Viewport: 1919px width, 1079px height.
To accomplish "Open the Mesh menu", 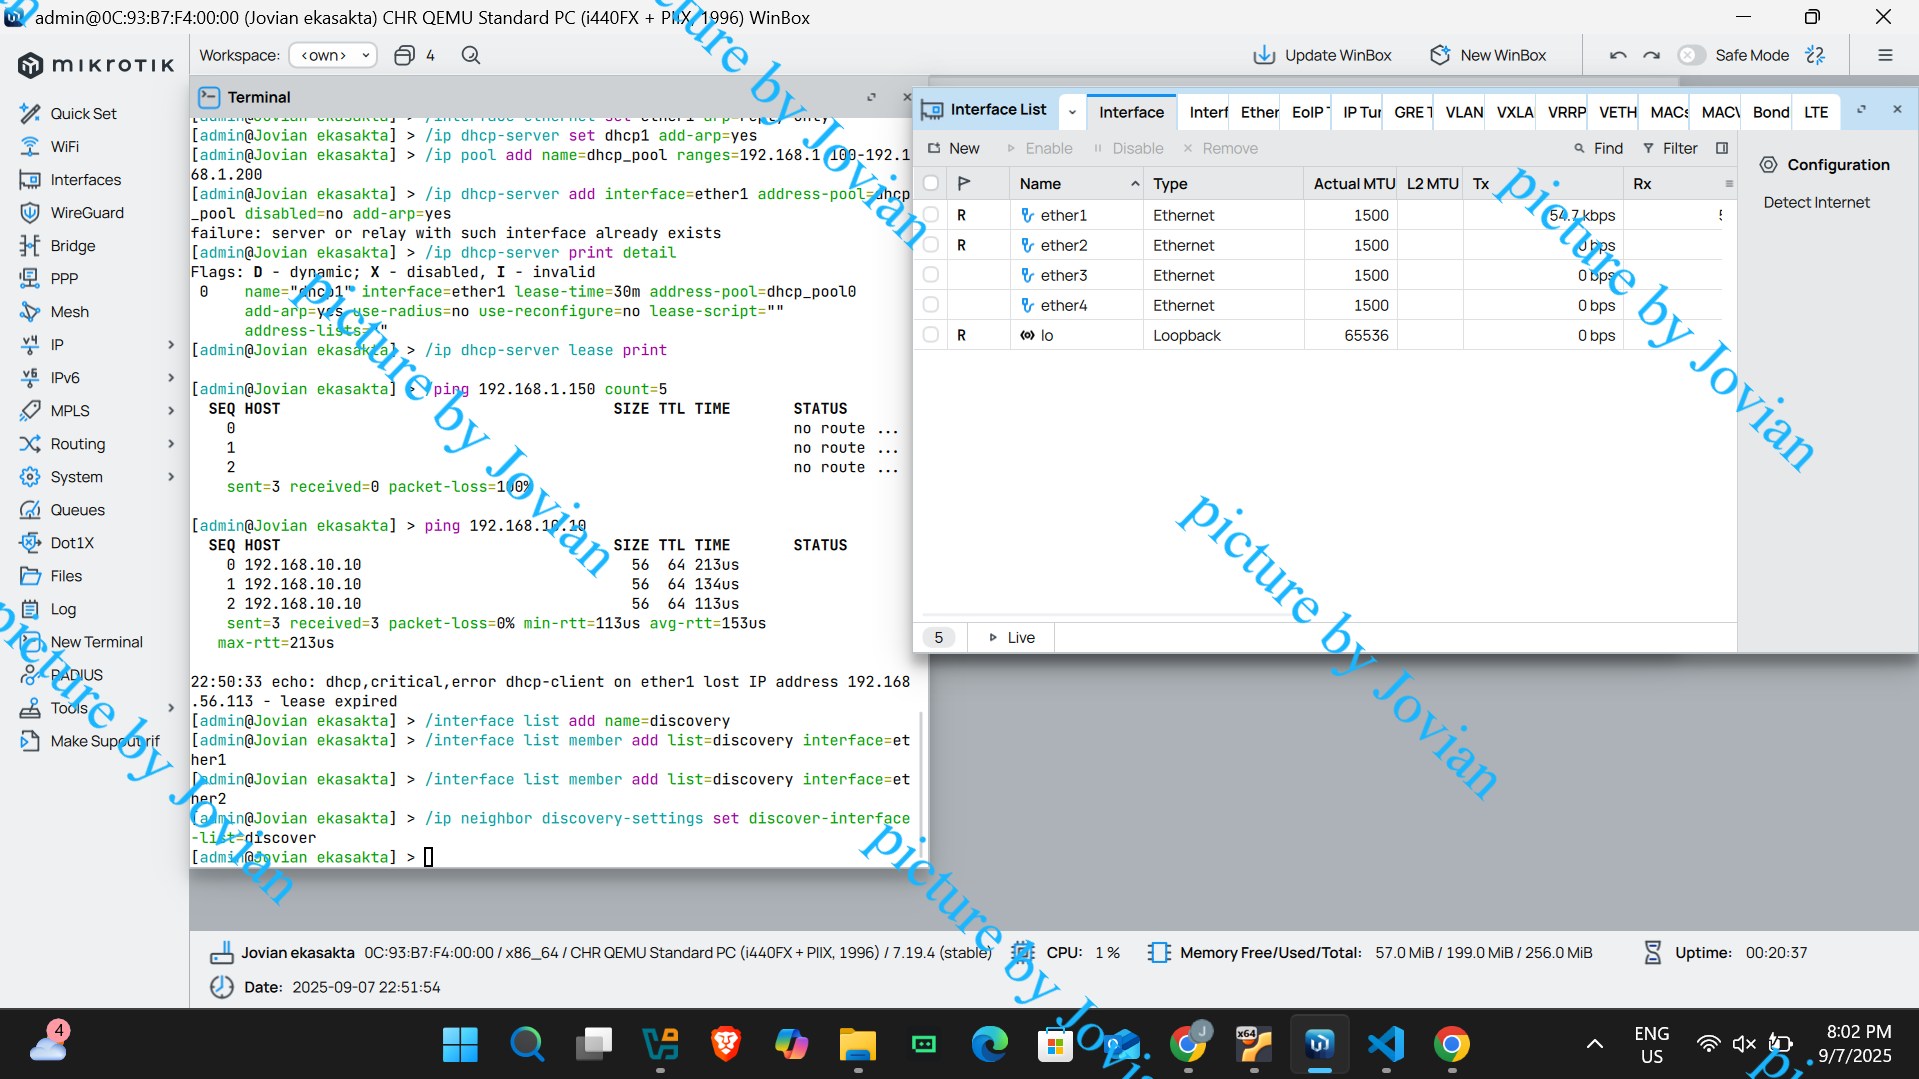I will click(x=69, y=312).
